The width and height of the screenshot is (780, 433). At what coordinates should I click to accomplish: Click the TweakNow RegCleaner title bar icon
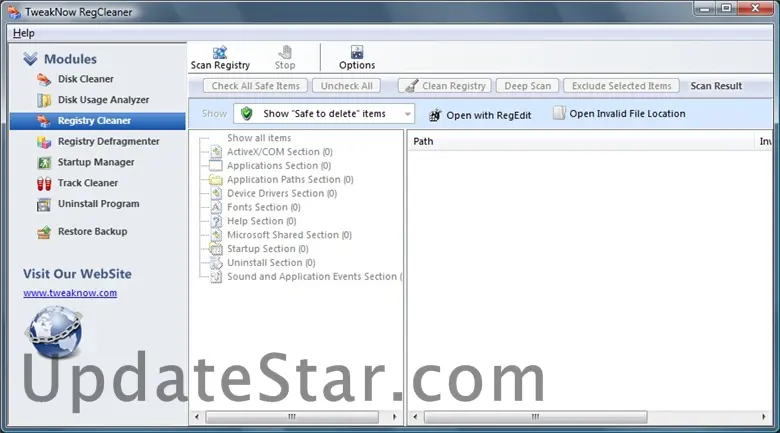(x=14, y=12)
